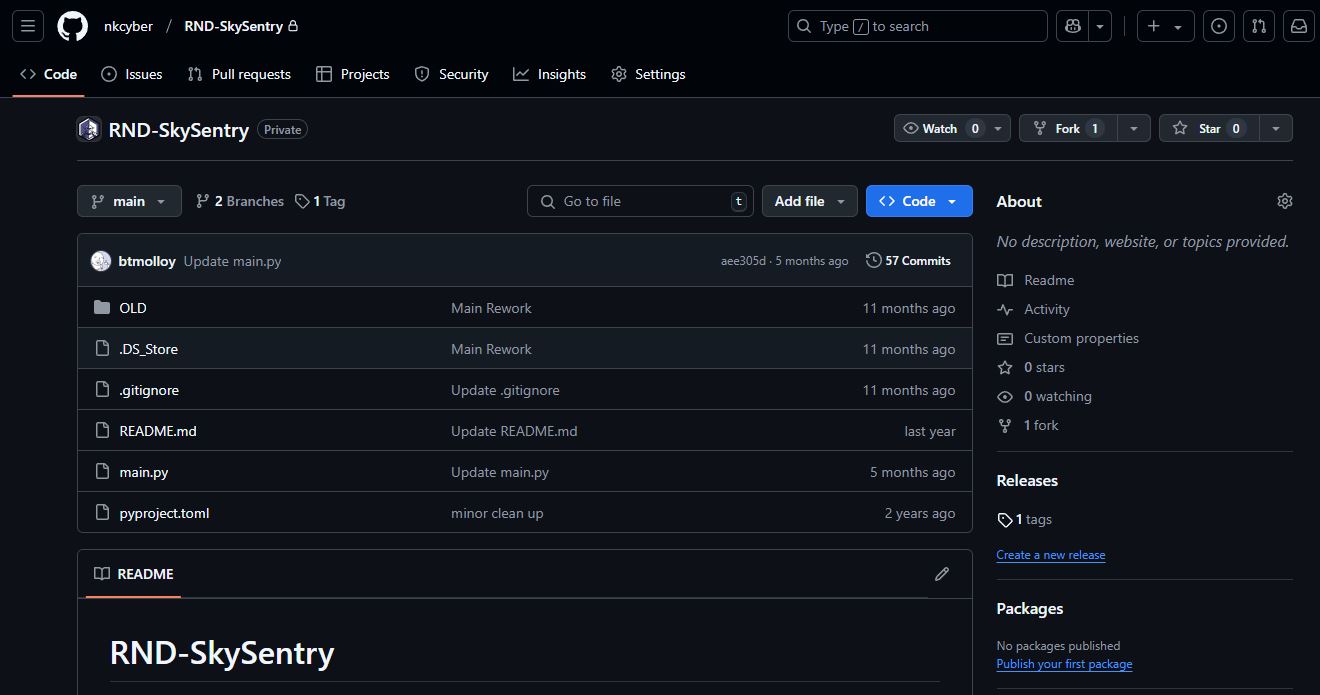View the 1 Tag link
This screenshot has width=1320, height=695.
tap(320, 201)
